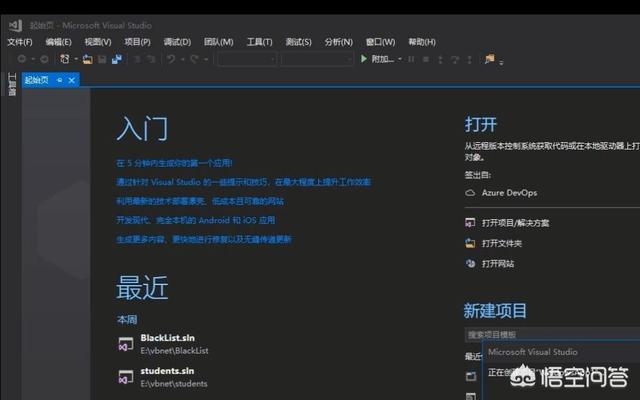Open the 窗口(W) menu
This screenshot has height=400, width=640.
tap(380, 42)
